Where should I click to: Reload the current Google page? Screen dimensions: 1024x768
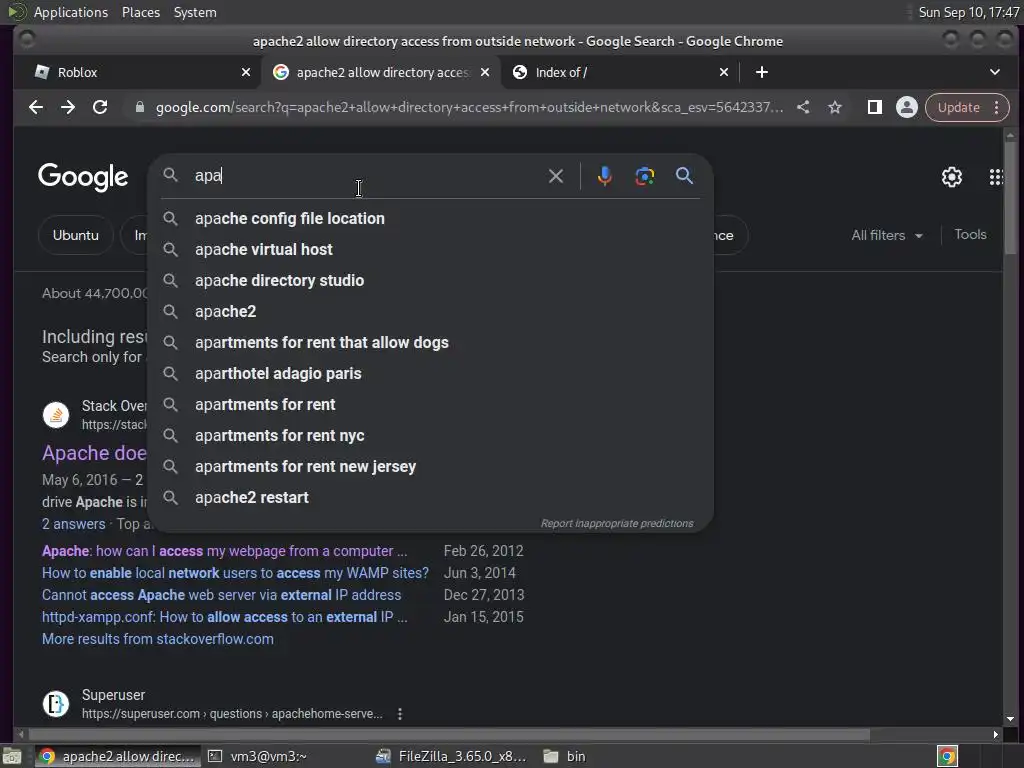[100, 107]
